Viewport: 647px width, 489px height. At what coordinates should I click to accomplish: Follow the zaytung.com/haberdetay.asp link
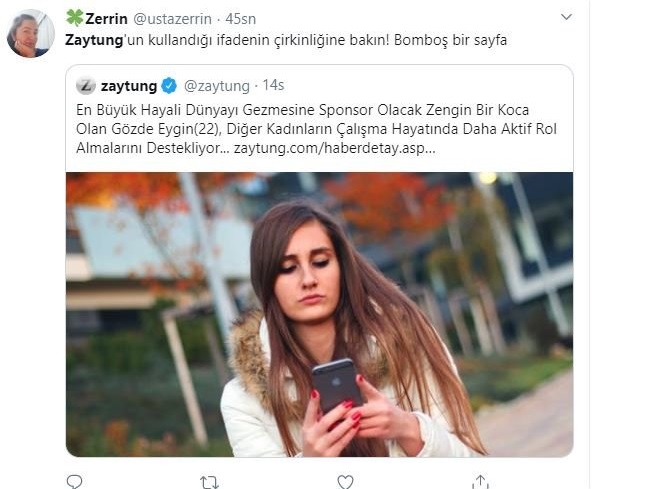(x=334, y=148)
